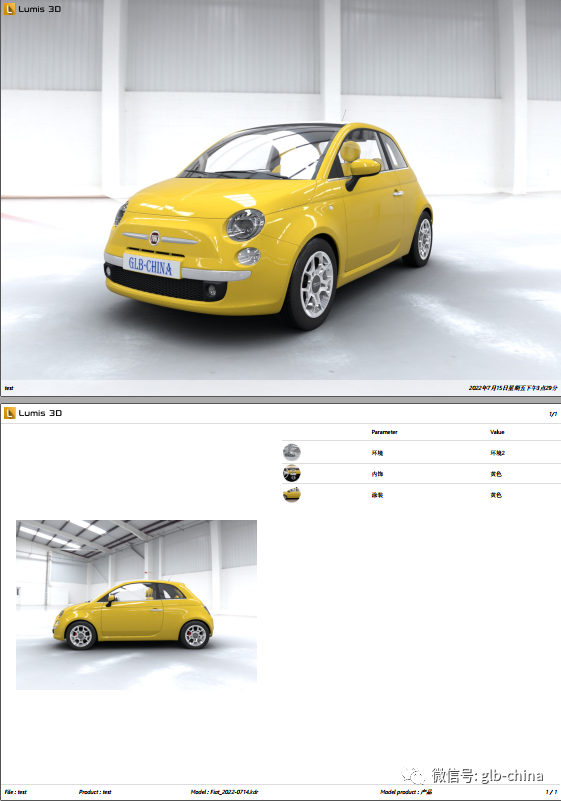
Task: Click the 'test' caption under the large render
Action: click(x=9, y=388)
